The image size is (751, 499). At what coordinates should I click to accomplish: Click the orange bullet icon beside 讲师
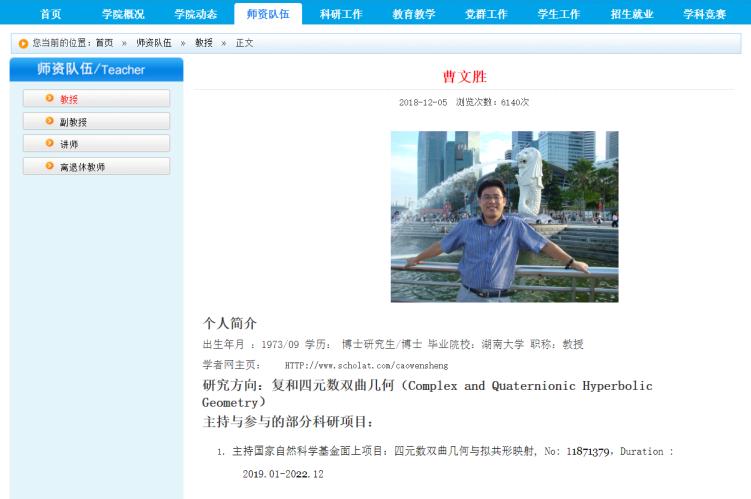click(x=49, y=143)
